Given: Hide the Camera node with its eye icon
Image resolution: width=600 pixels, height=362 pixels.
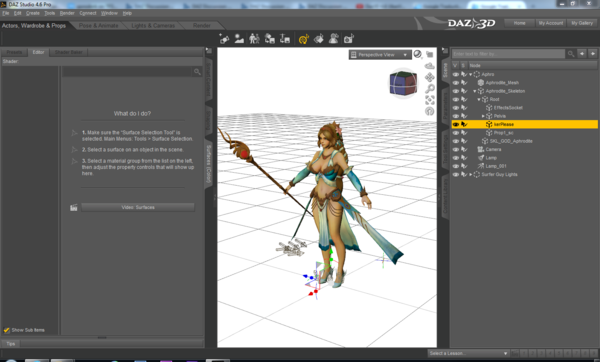Looking at the screenshot, I should coord(455,149).
